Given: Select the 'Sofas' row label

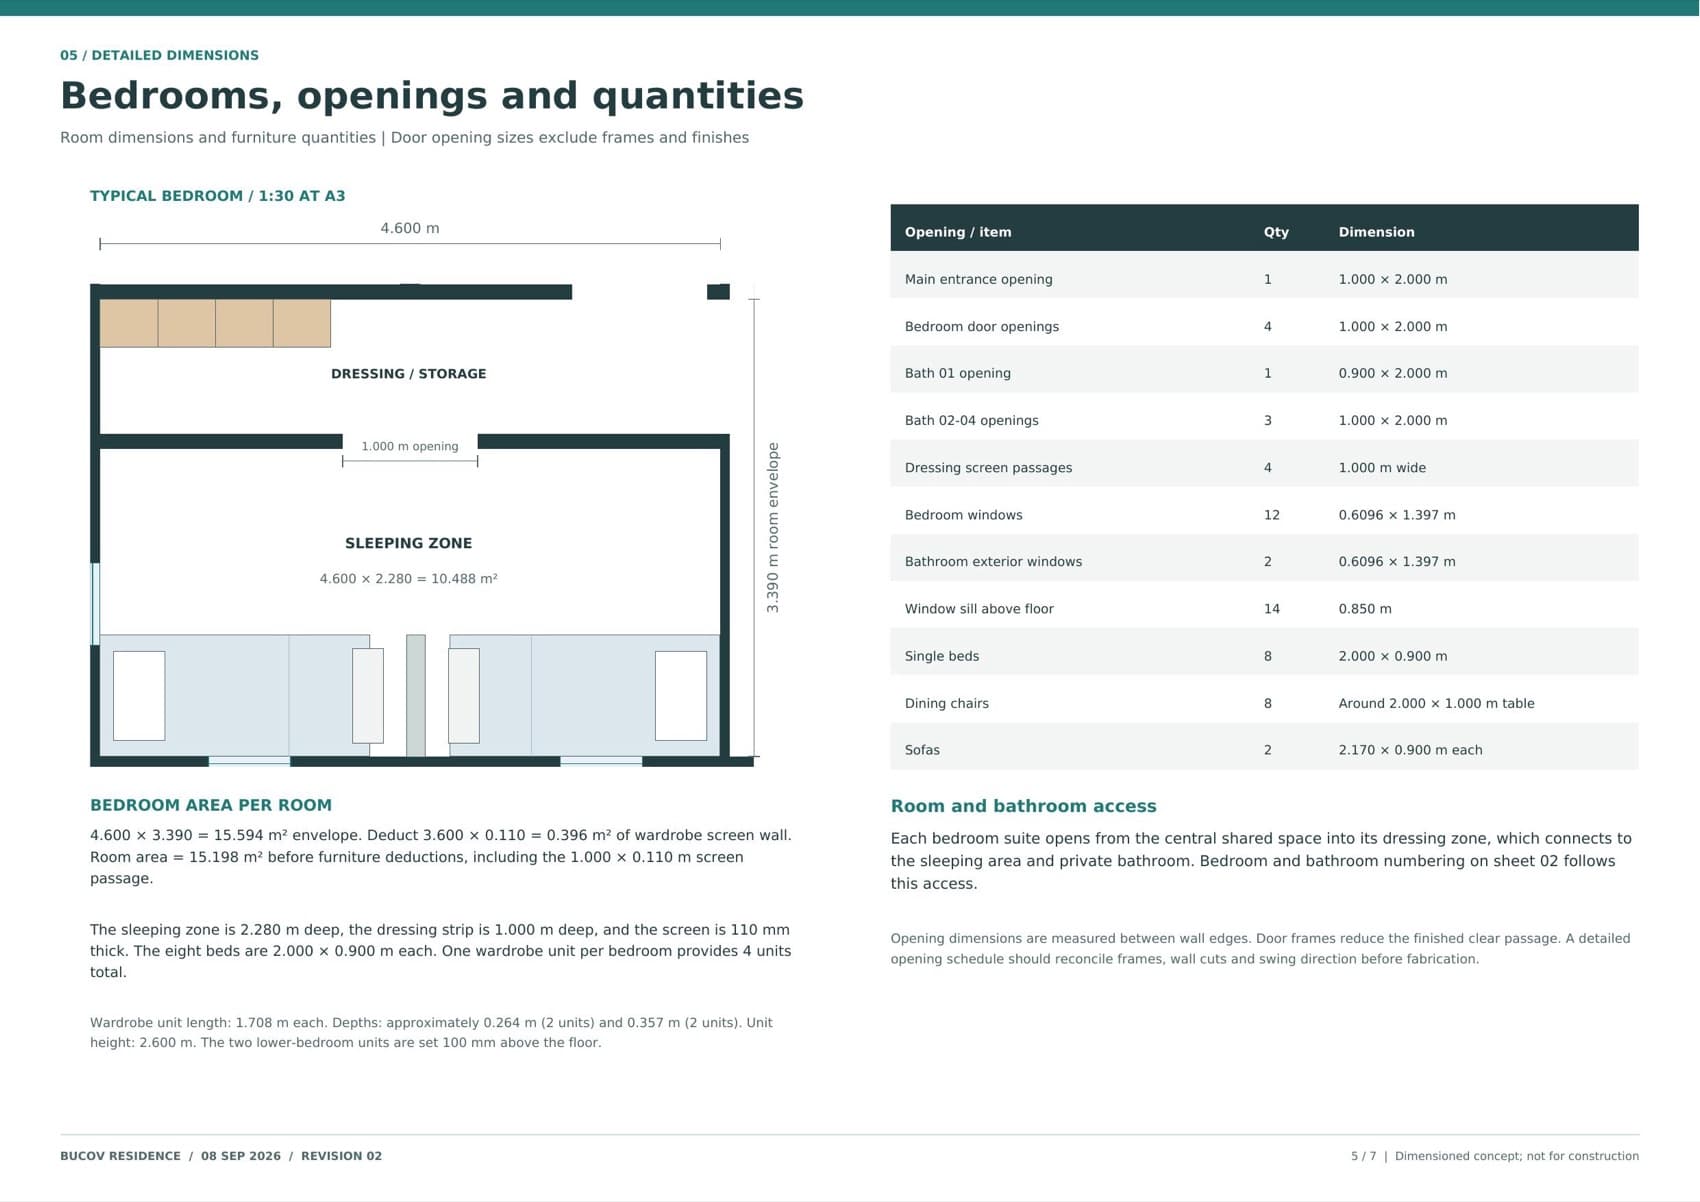Looking at the screenshot, I should tap(922, 750).
